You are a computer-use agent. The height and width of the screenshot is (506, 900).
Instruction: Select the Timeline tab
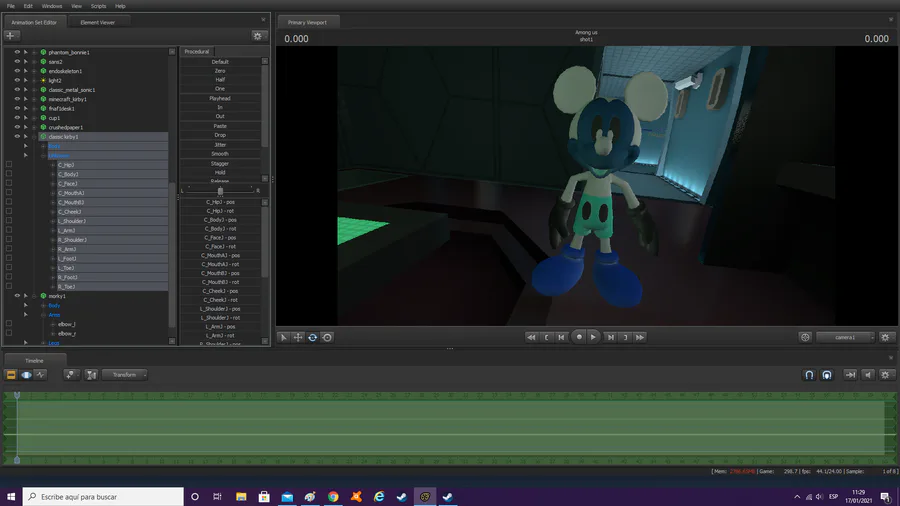click(x=34, y=361)
